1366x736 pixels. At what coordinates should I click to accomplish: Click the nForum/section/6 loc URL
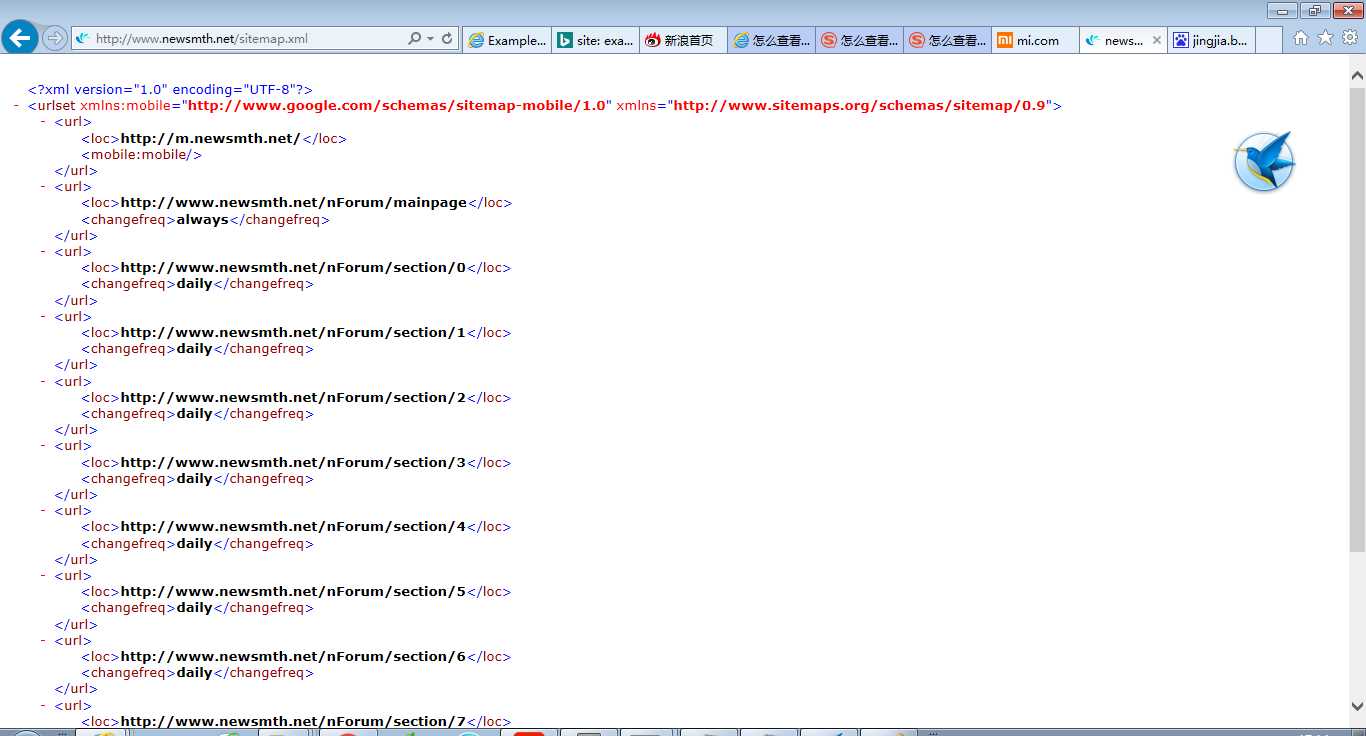[x=293, y=656]
